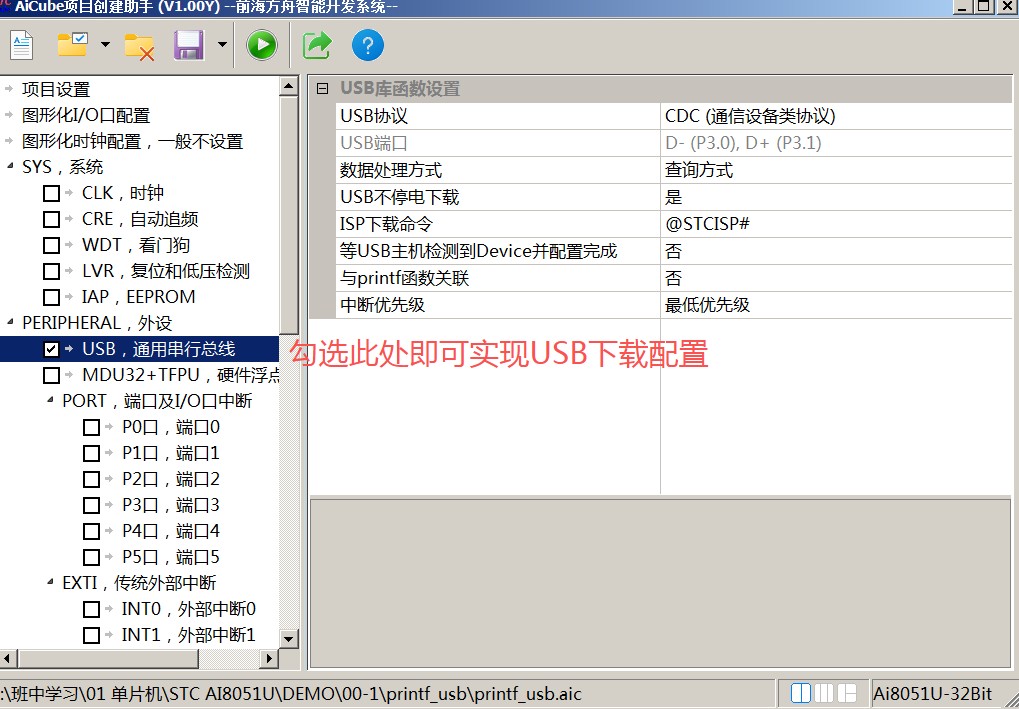Image resolution: width=1019 pixels, height=709 pixels.
Task: Run the green code generation button
Action: (260, 44)
